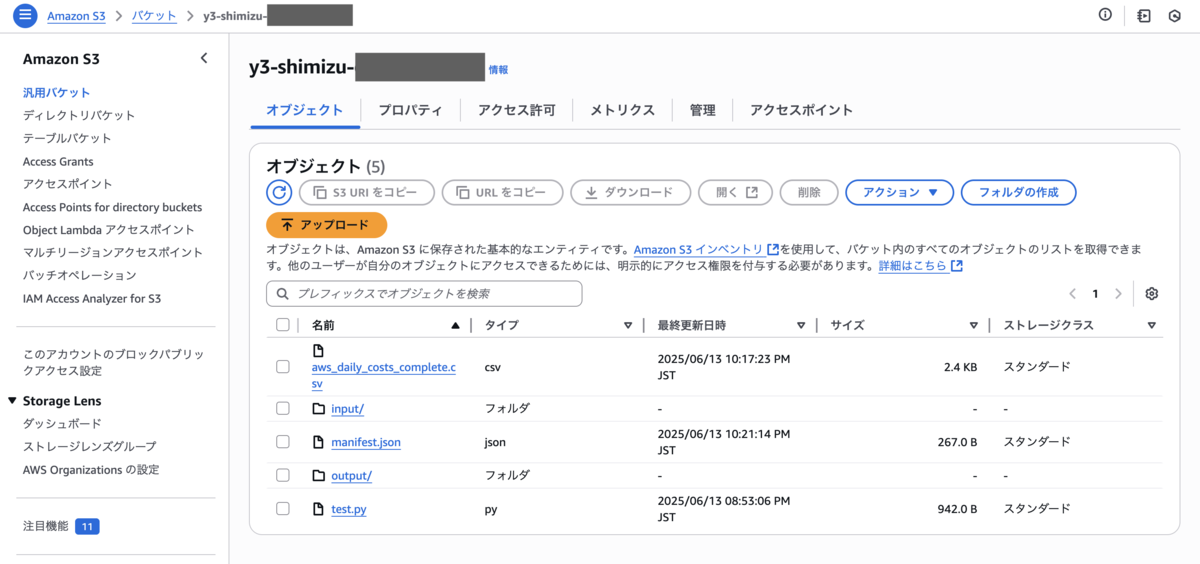The image size is (1200, 564).
Task: Open table preferences gear icon
Action: coord(1152,293)
